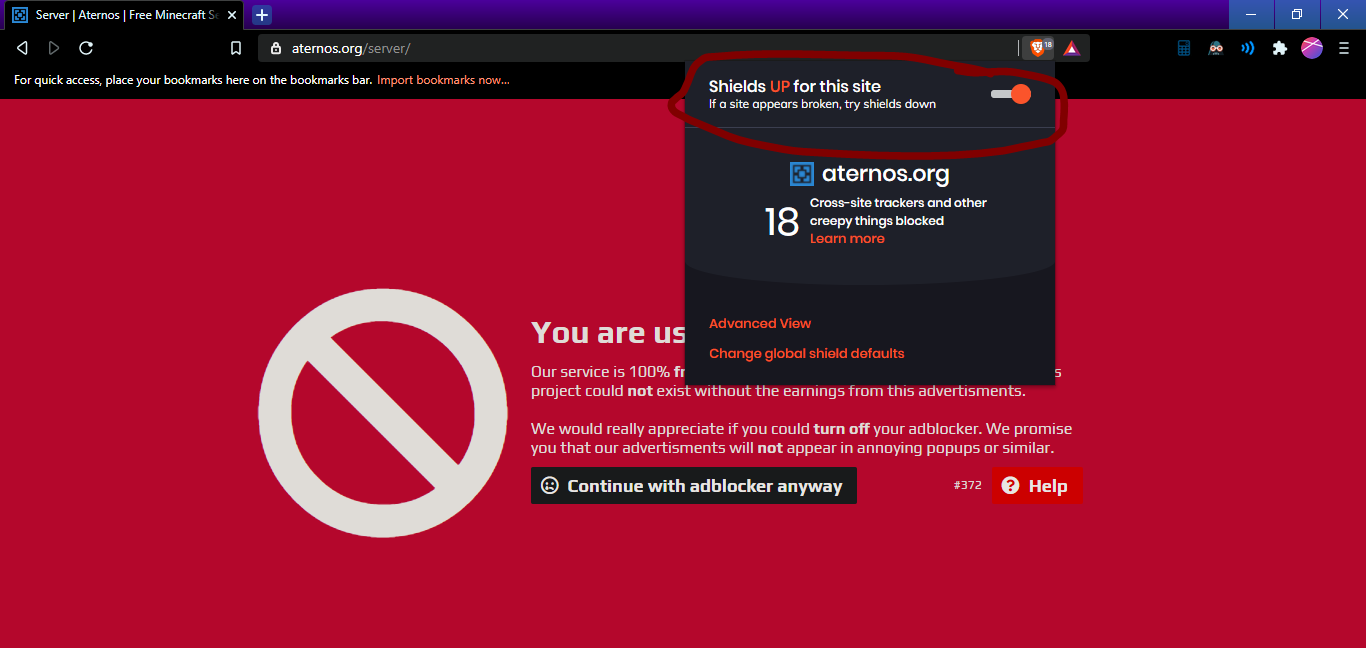Click Change global shield defaults
This screenshot has height=648, width=1366.
tap(806, 354)
